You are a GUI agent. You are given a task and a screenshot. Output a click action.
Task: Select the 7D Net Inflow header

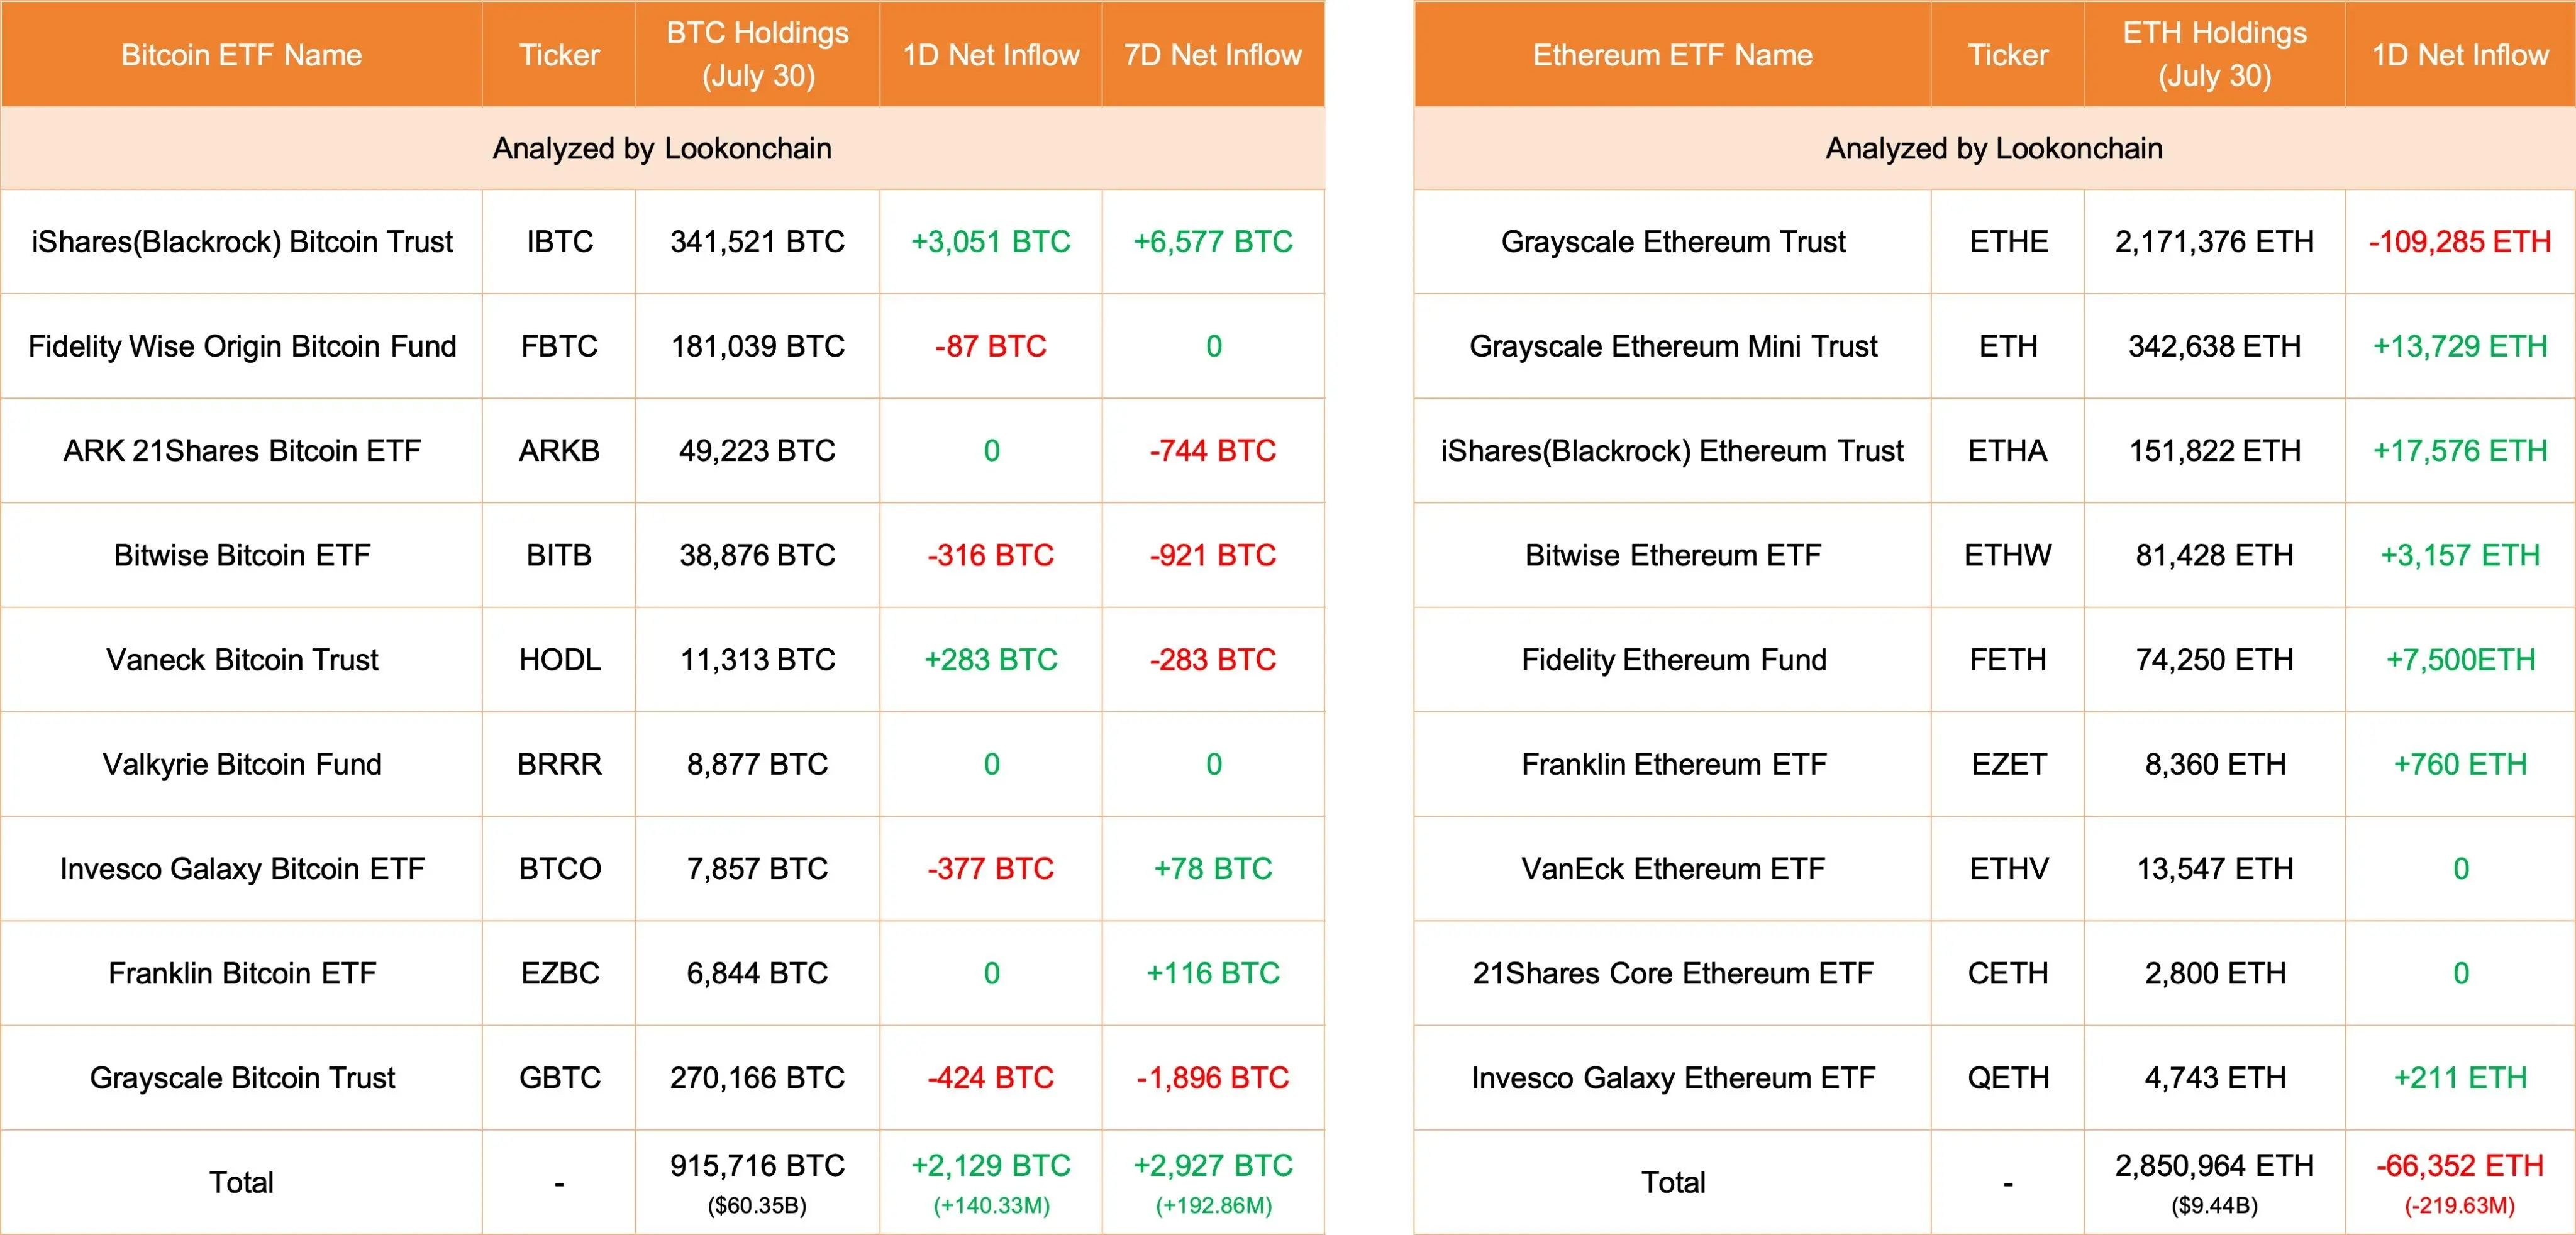[1212, 54]
